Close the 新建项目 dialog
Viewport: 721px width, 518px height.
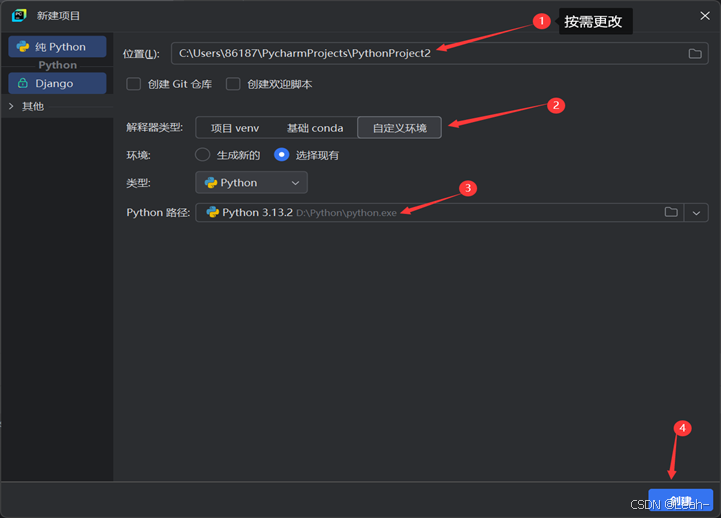705,16
